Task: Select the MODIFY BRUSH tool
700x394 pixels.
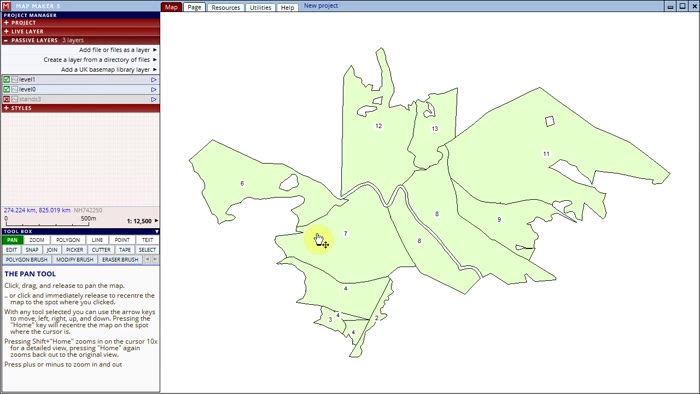Action: tap(75, 260)
